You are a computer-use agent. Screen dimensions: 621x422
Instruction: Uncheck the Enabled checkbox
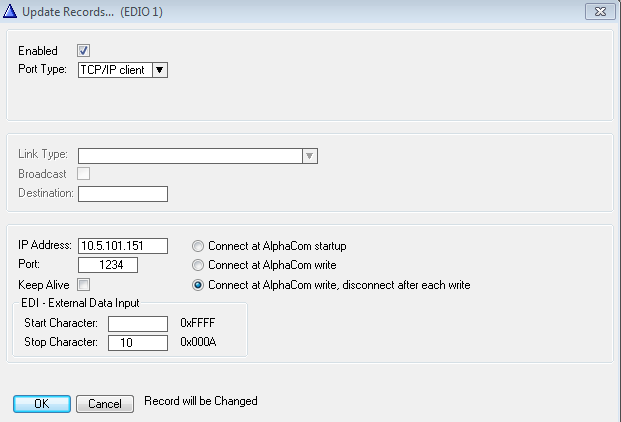[x=83, y=50]
